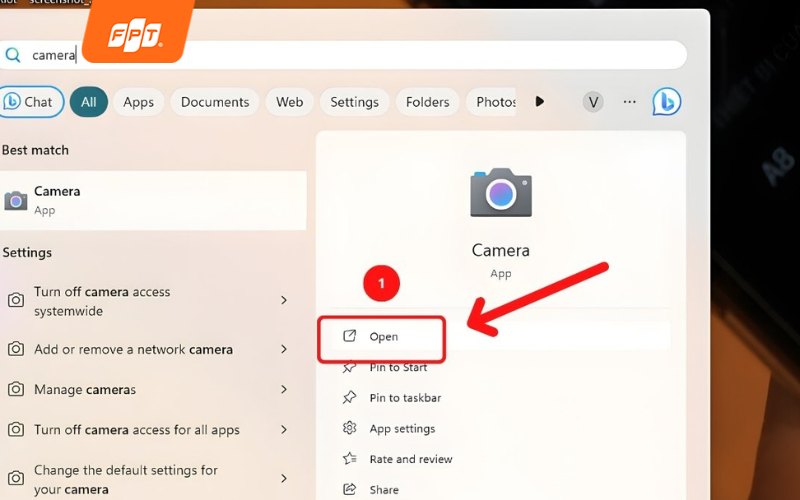Pin Camera to Start
The image size is (800, 500).
397,367
